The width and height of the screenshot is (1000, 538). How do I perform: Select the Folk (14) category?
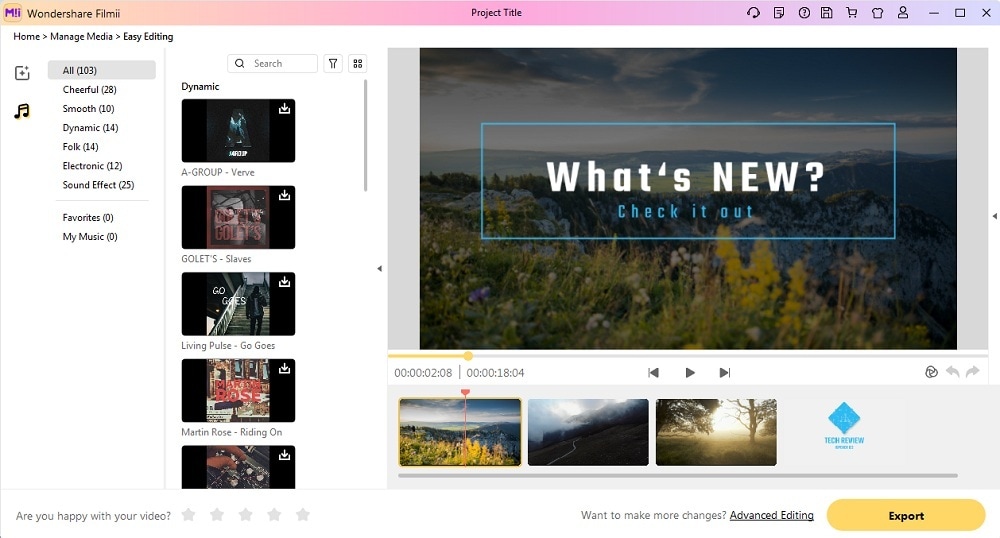[80, 147]
